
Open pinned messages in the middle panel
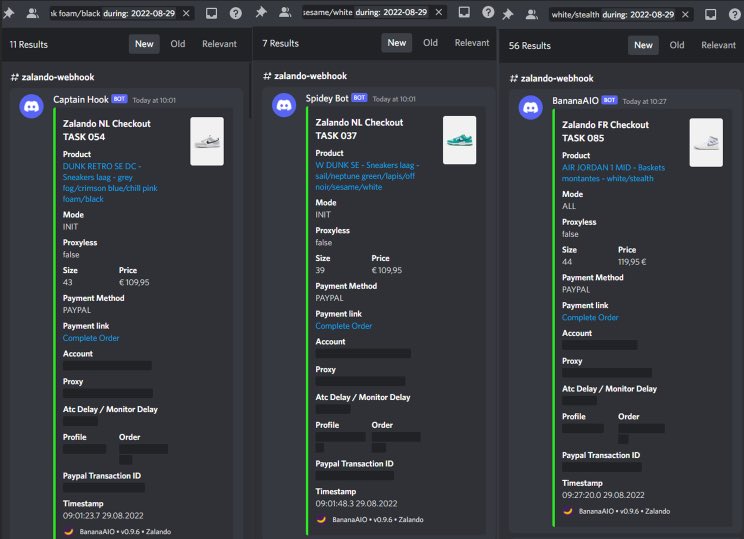tap(261, 12)
